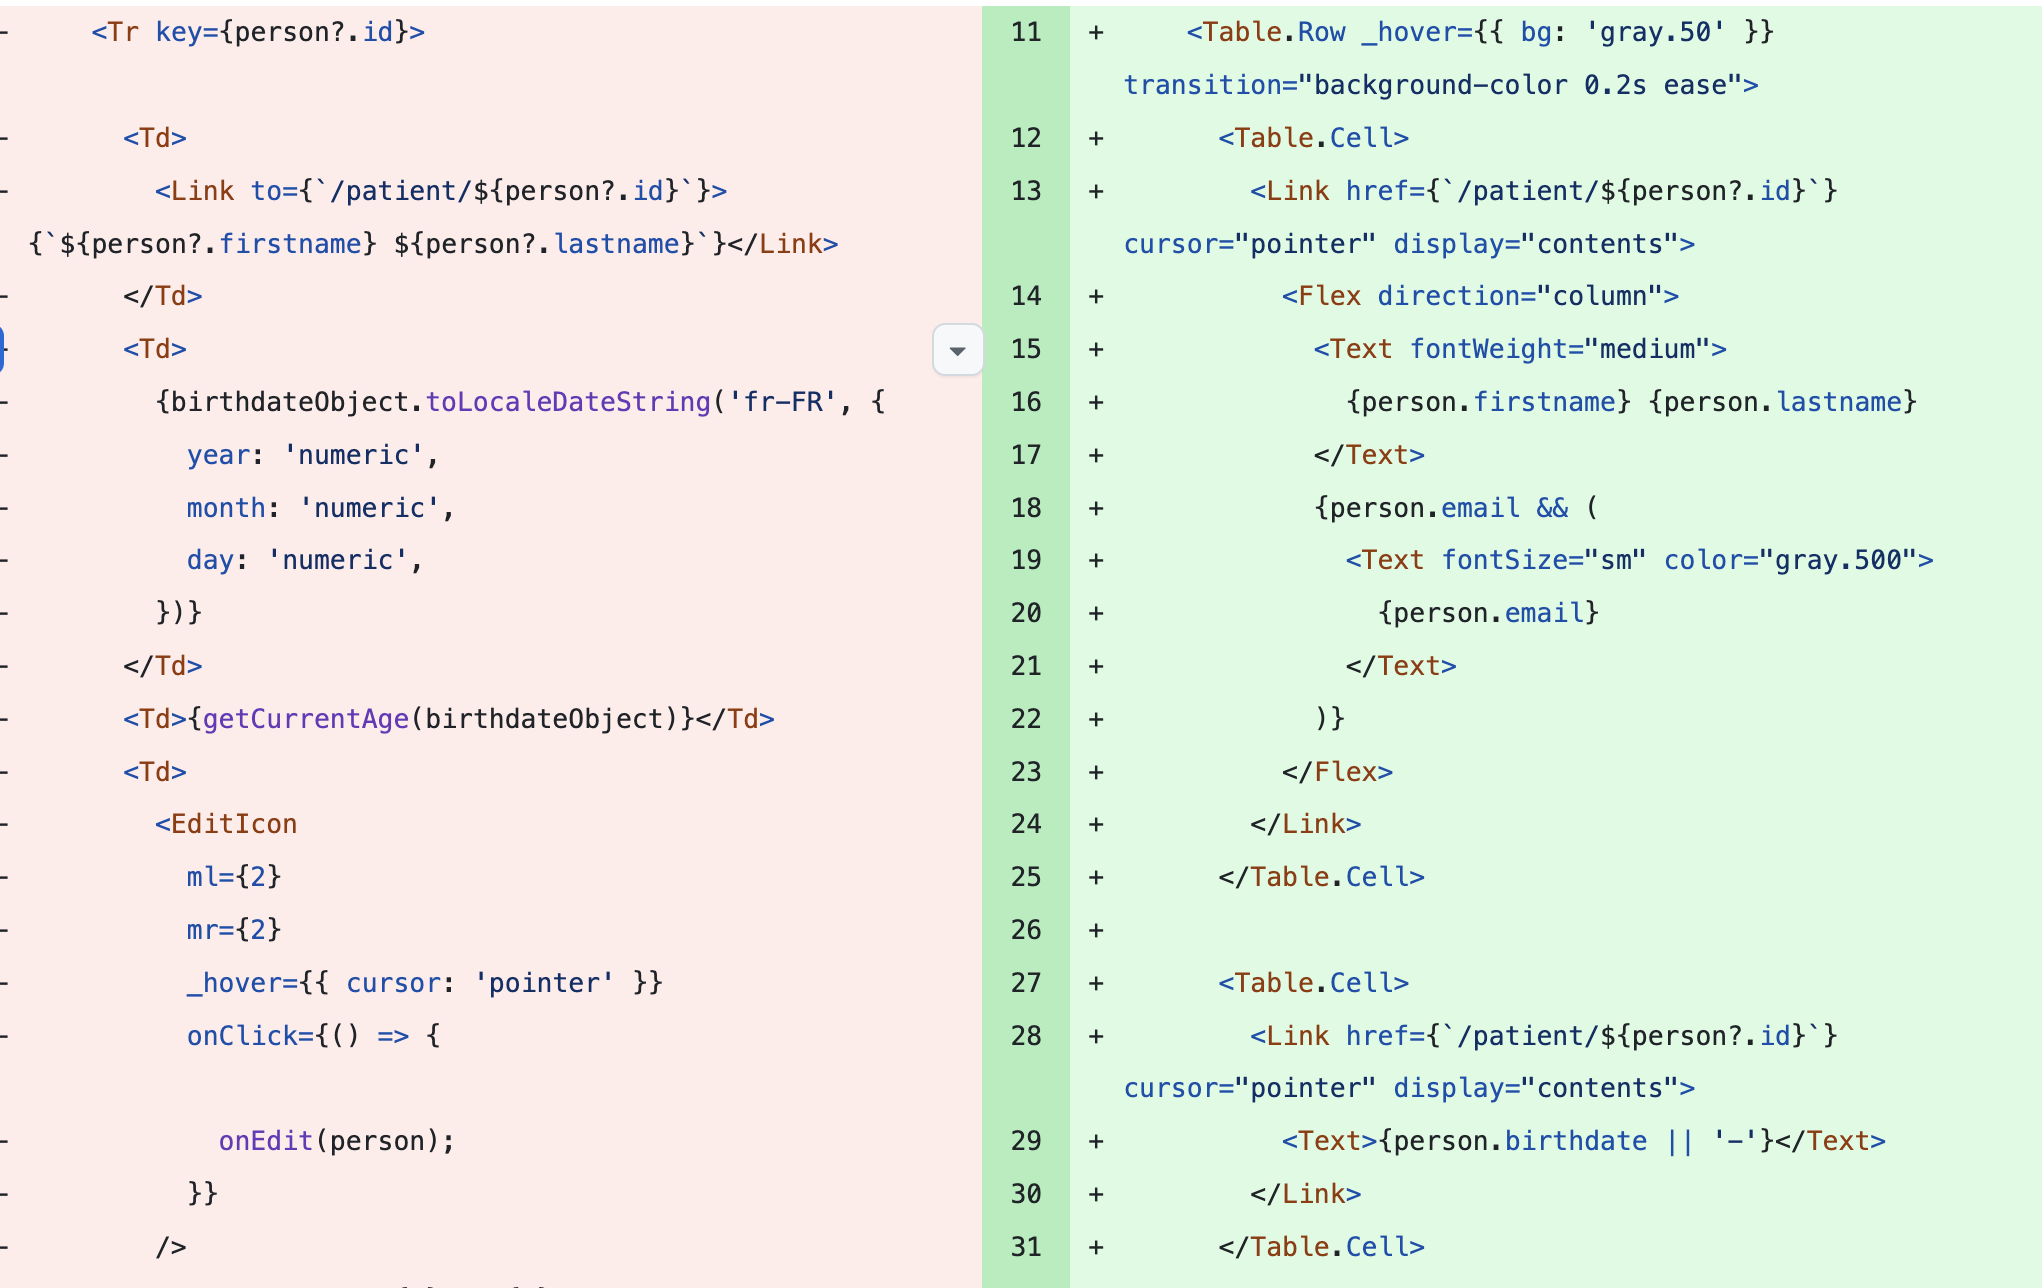Select the plus sign on line 12
Viewport: 2042px width, 1288px height.
click(1096, 137)
